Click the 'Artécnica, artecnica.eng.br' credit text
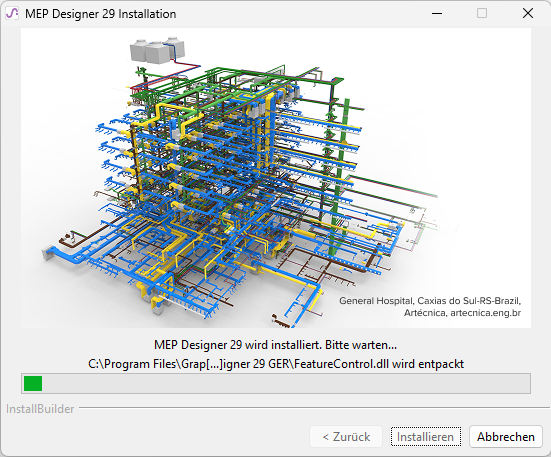The width and height of the screenshot is (551, 457). 462,313
